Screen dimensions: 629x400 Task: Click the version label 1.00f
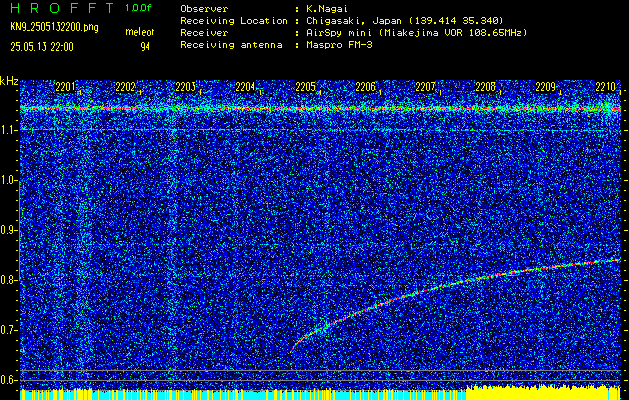(x=138, y=8)
